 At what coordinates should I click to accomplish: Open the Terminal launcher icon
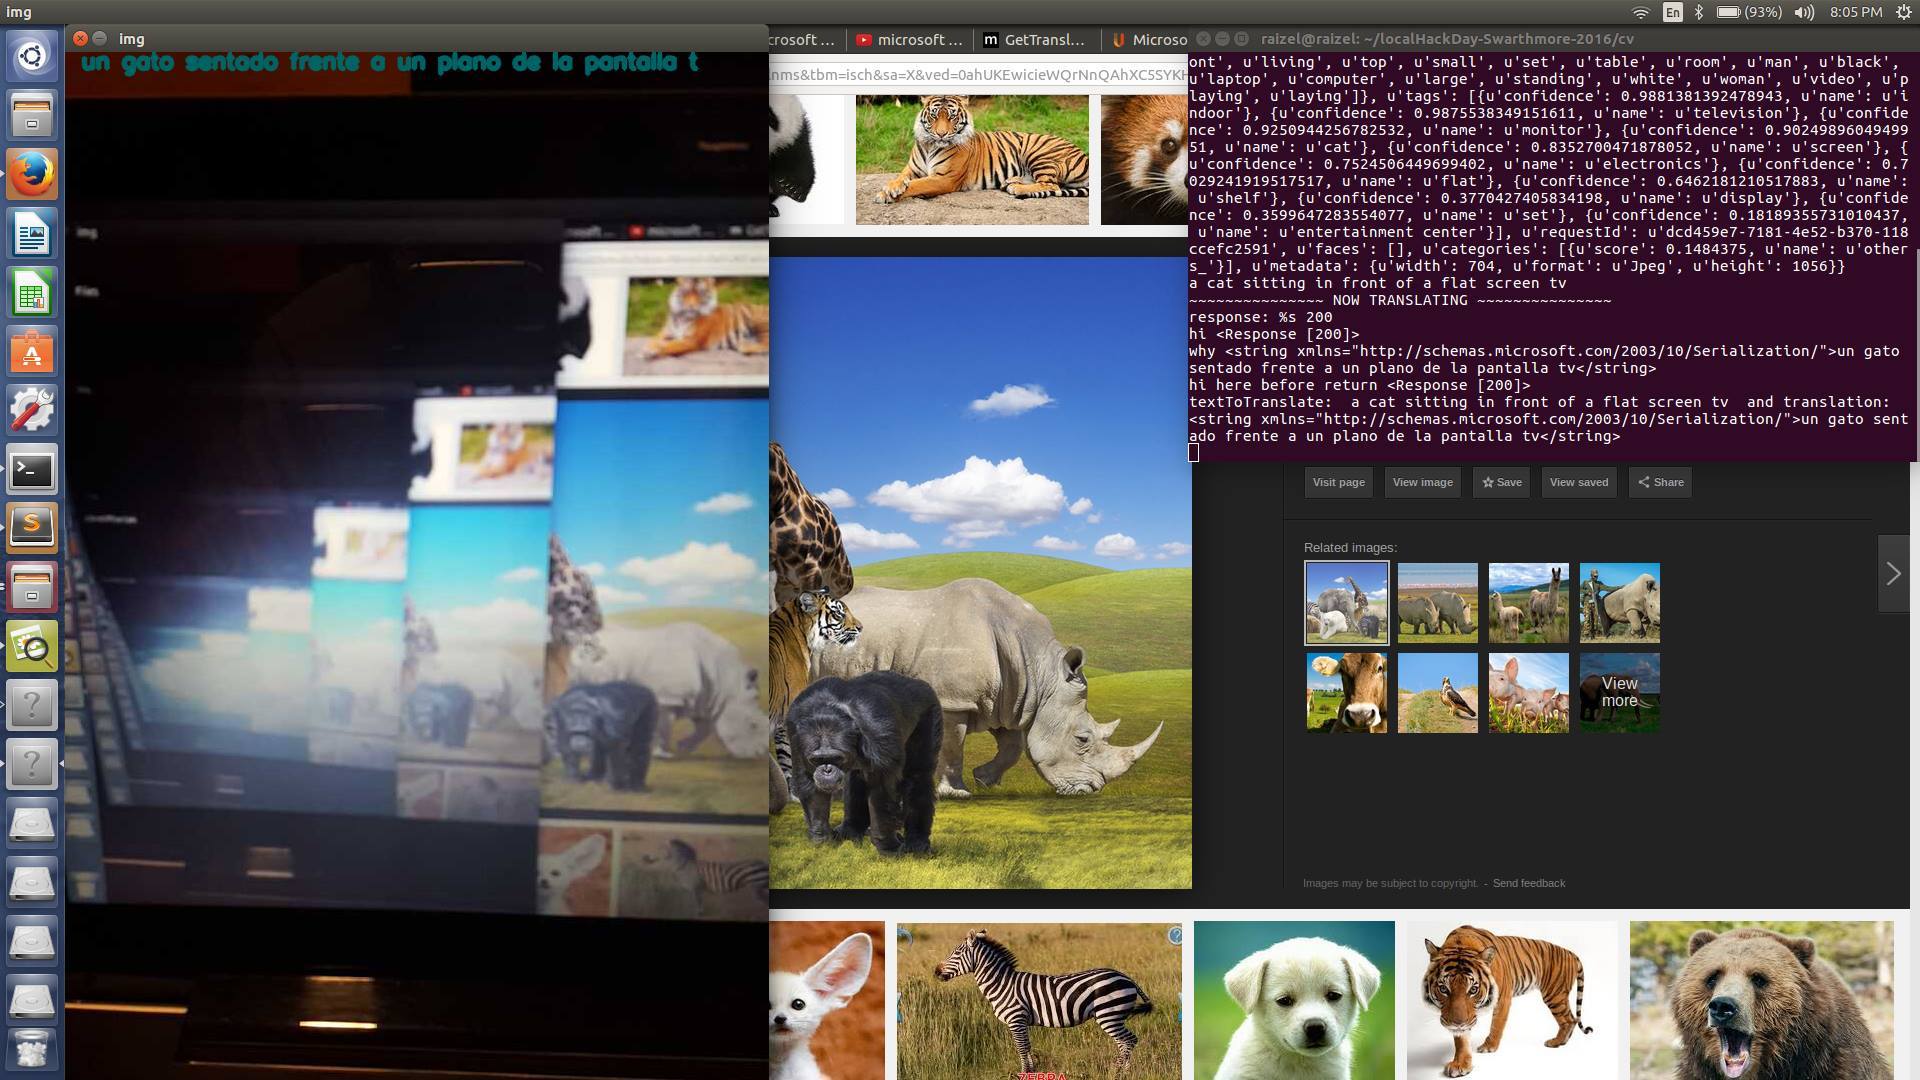[32, 469]
